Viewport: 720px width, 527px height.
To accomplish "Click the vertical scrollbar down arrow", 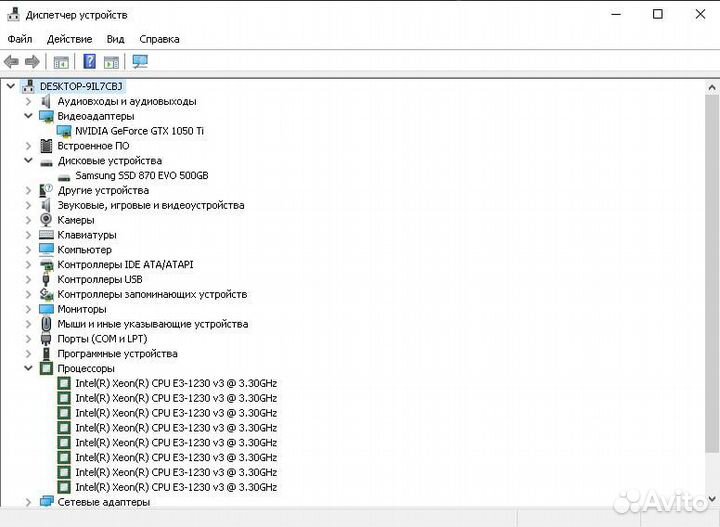I will click(711, 500).
